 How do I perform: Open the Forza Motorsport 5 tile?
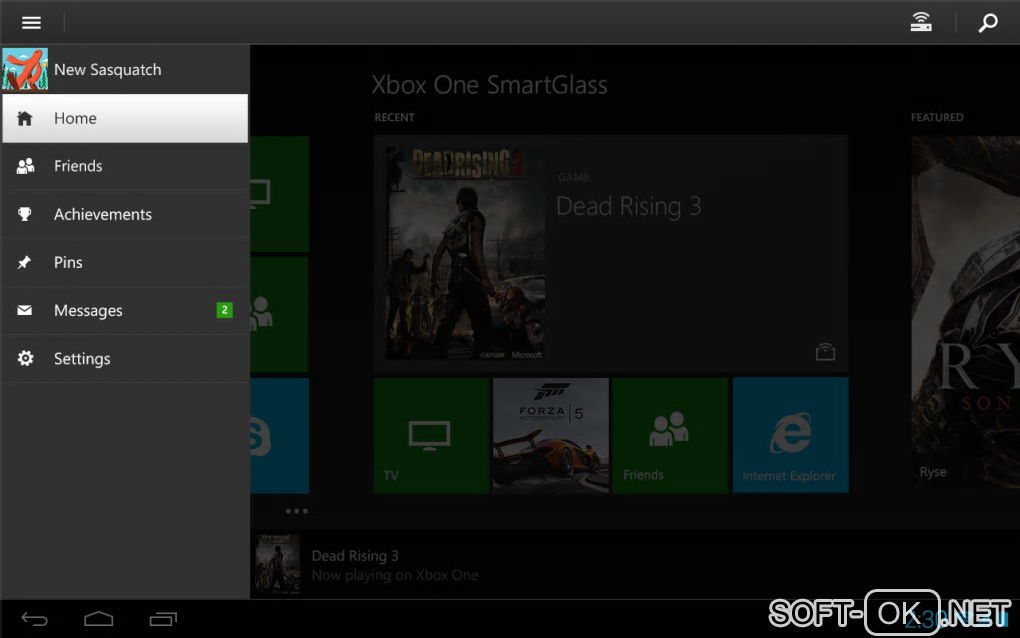[x=551, y=435]
